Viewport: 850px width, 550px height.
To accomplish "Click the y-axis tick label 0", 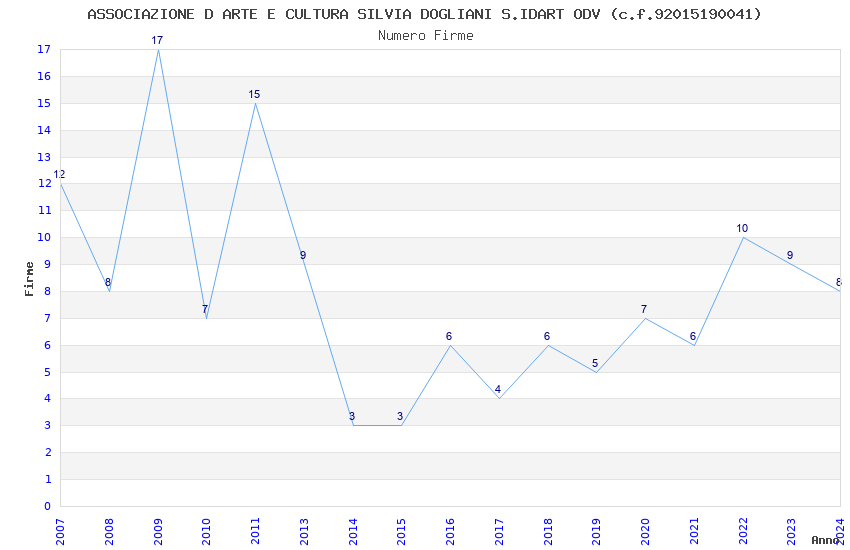I will click(x=48, y=506).
